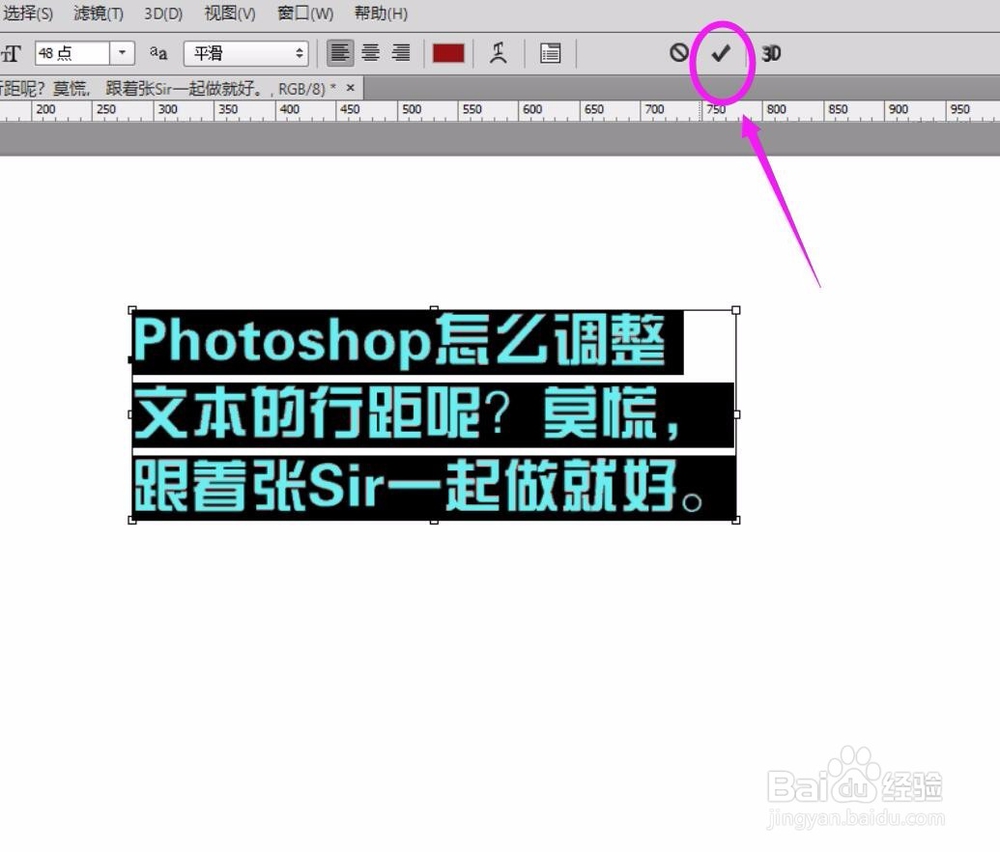Image resolution: width=1000 pixels, height=852 pixels.
Task: Create warped text icon
Action: tap(498, 53)
